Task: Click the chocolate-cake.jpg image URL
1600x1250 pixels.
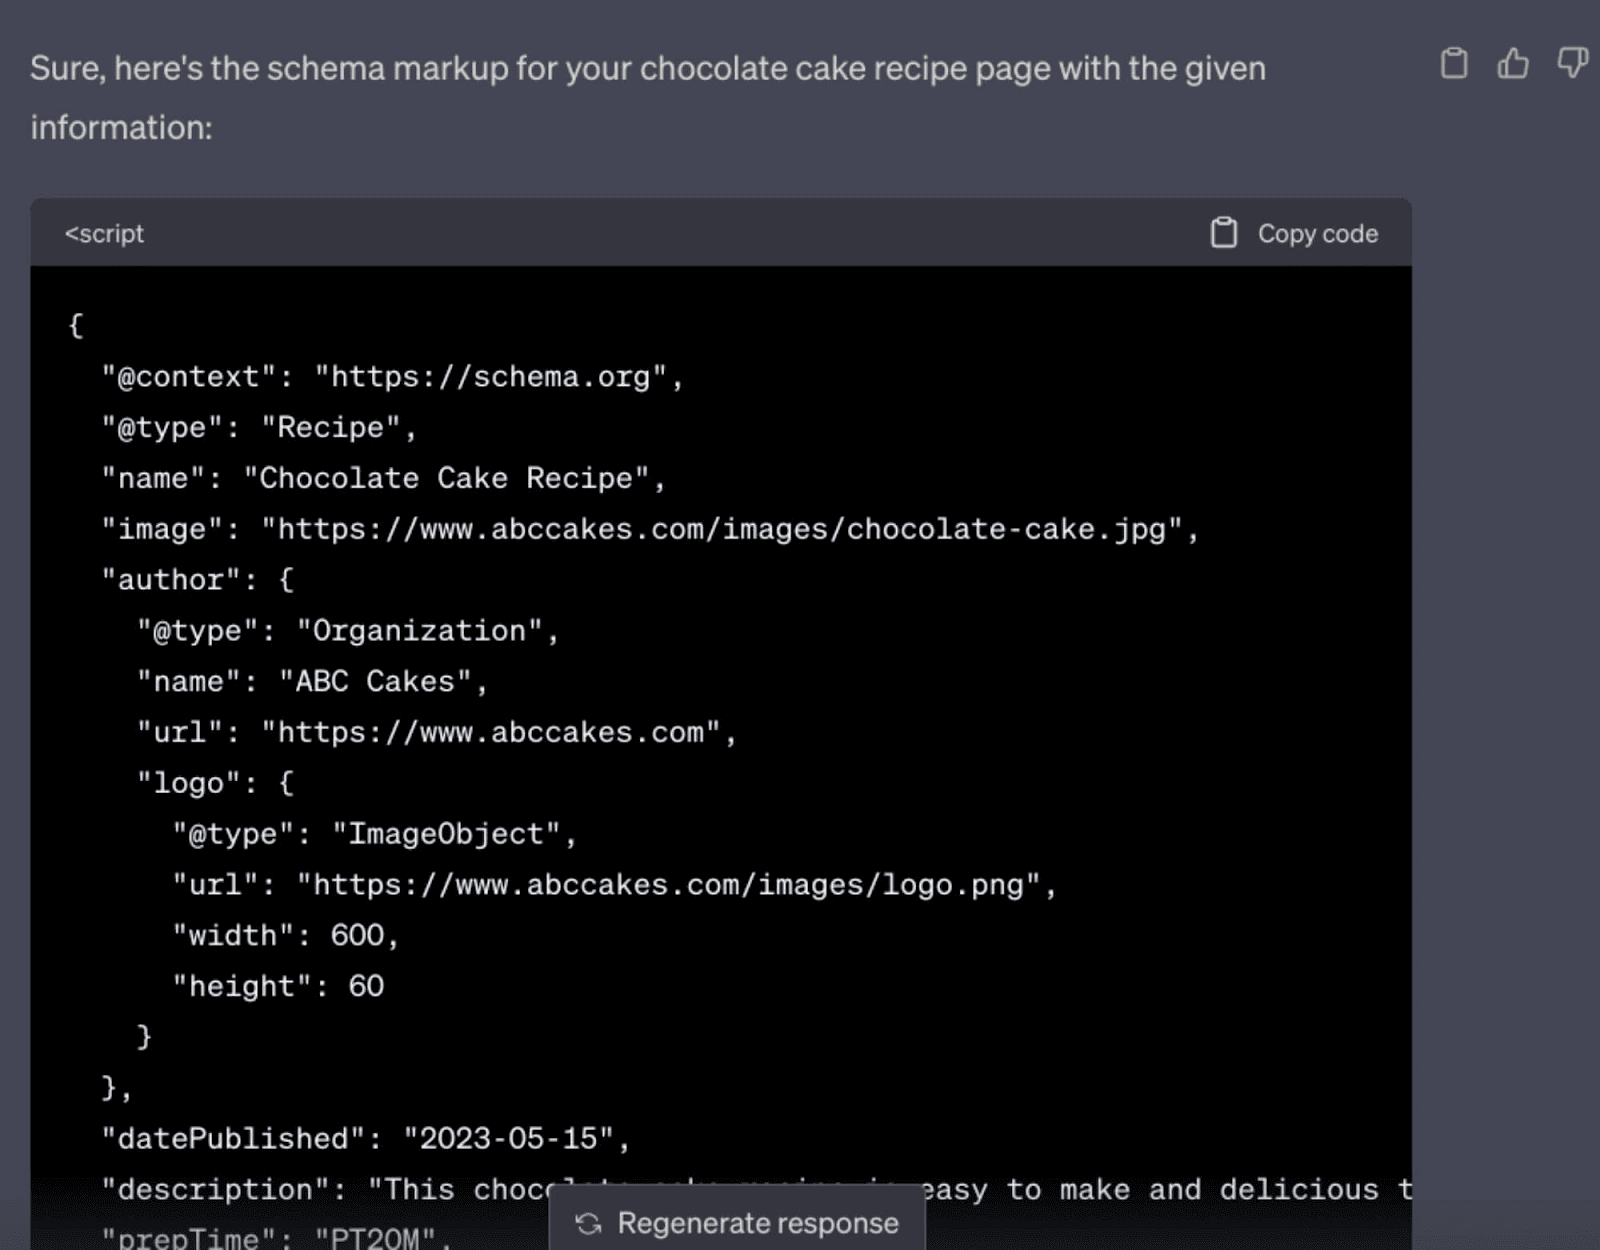Action: click(x=721, y=529)
